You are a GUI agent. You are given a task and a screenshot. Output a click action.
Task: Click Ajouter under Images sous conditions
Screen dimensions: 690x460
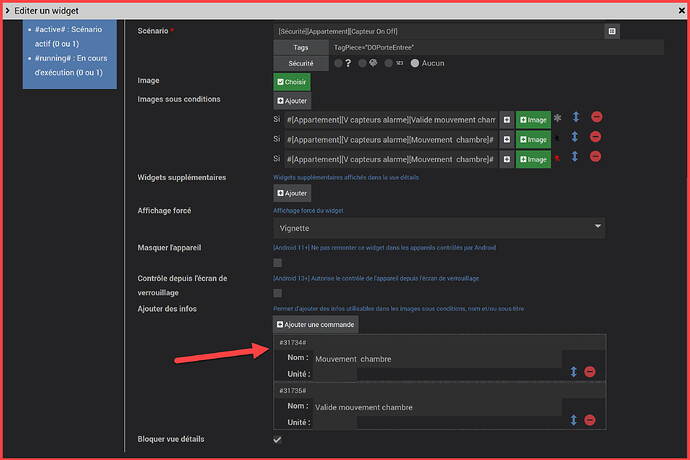click(292, 101)
